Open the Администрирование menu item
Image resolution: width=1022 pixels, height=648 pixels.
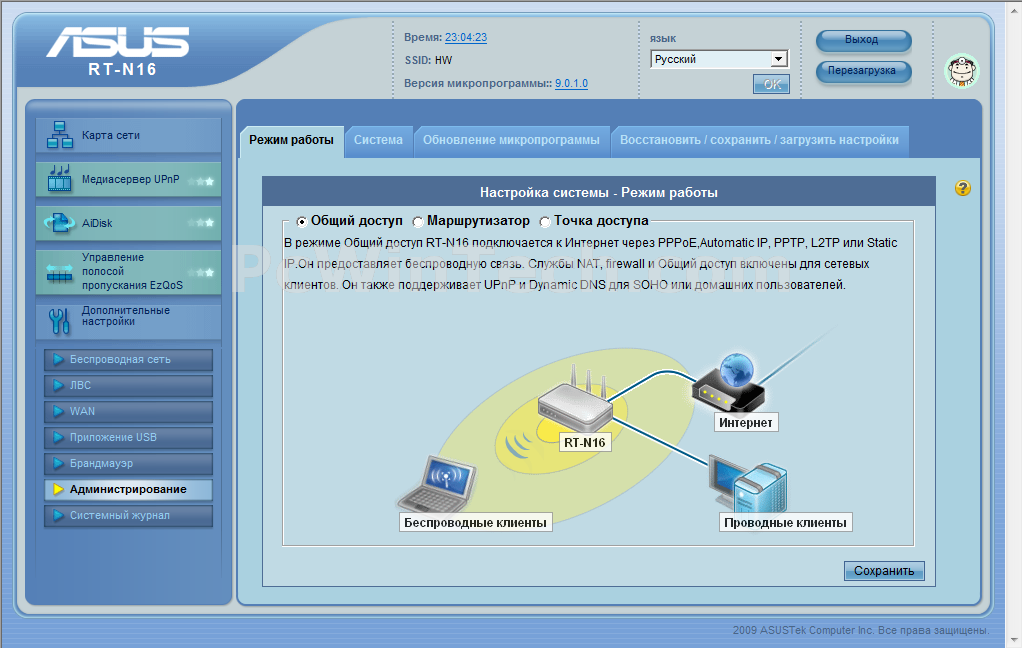128,490
